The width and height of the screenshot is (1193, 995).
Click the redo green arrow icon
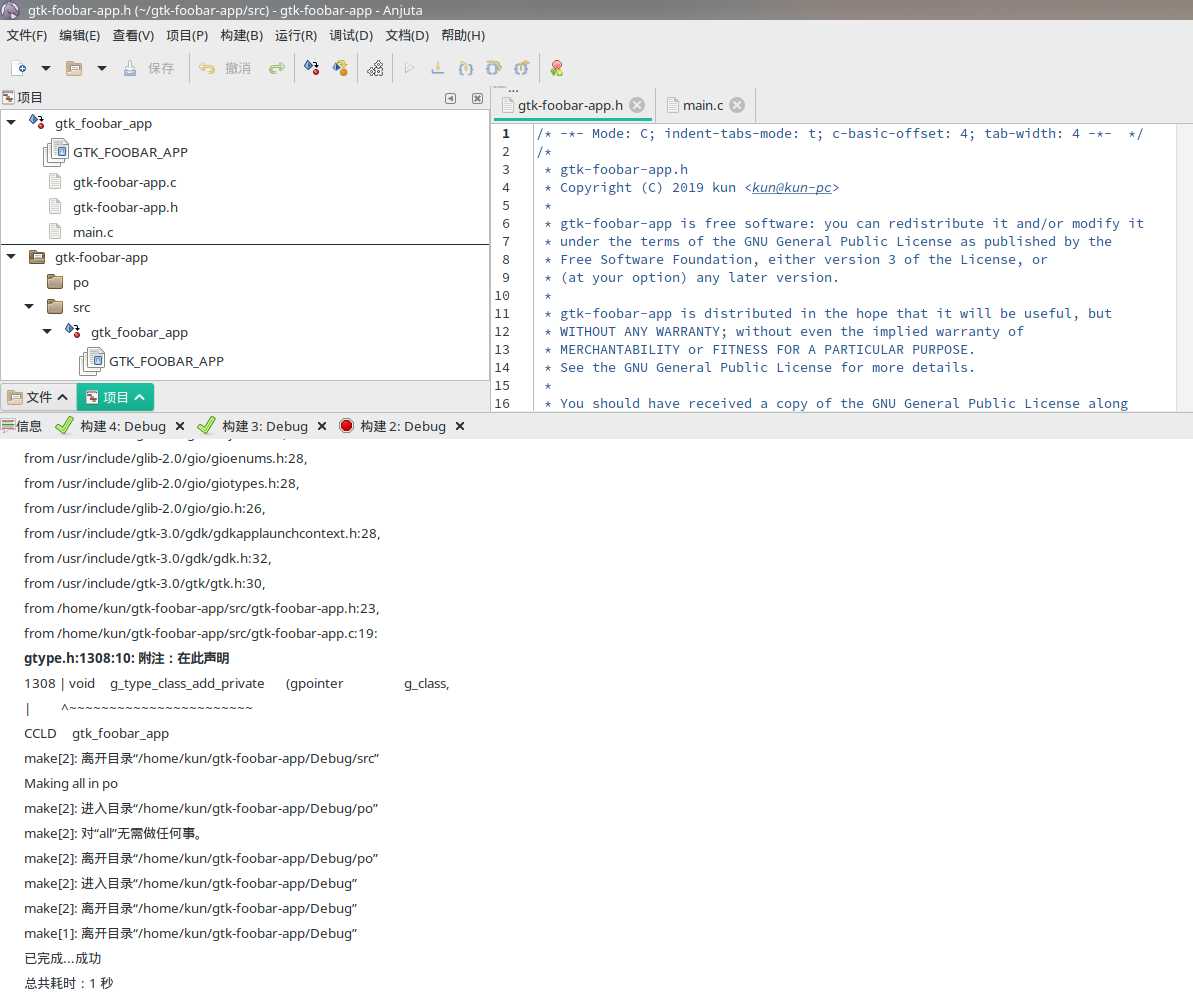[276, 68]
